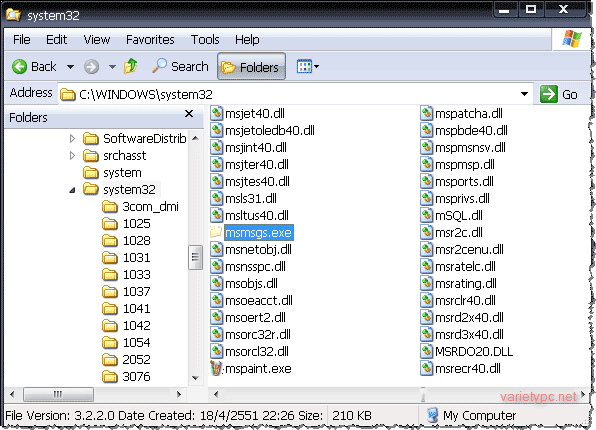Click the green Go arrow button
This screenshot has height=430, width=596.
pyautogui.click(x=548, y=94)
